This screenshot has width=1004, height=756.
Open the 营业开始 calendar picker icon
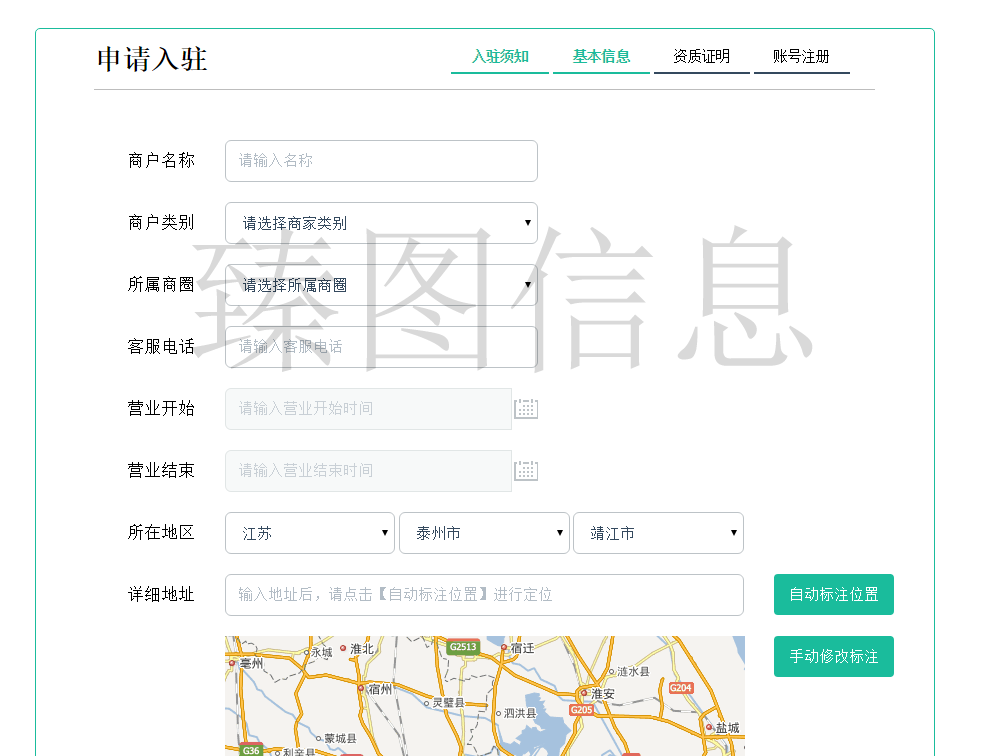[x=526, y=408]
